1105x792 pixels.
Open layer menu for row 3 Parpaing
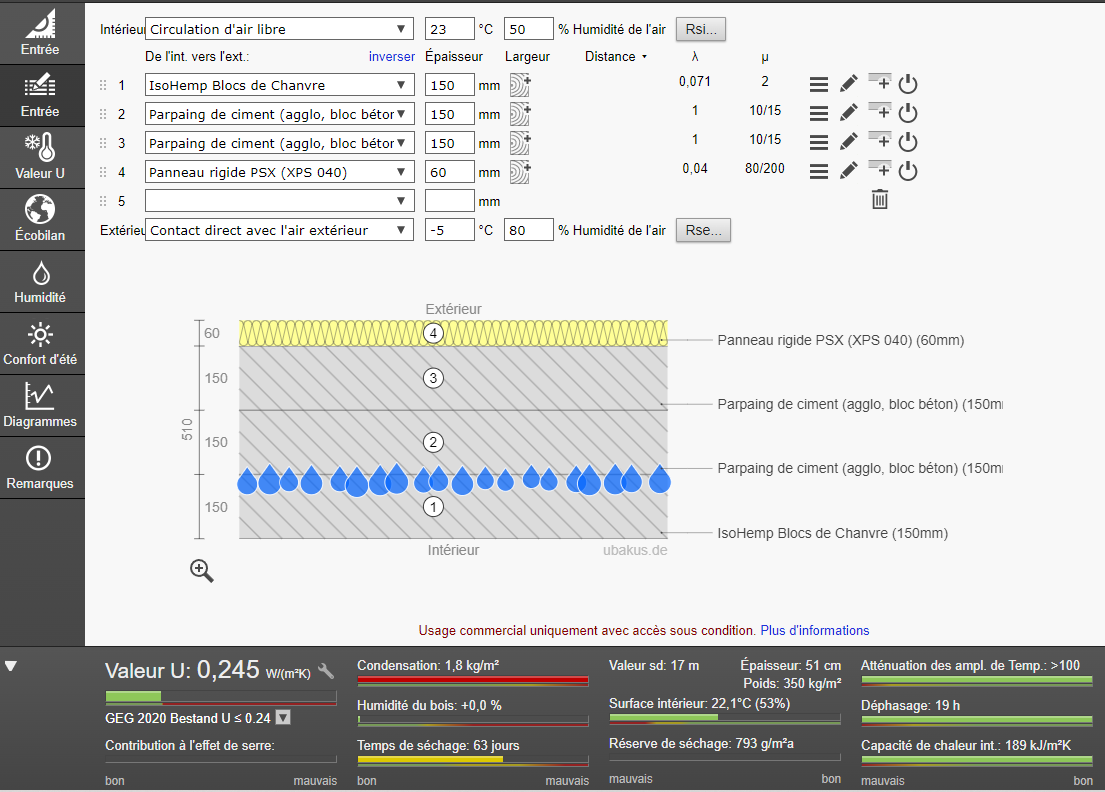(818, 142)
